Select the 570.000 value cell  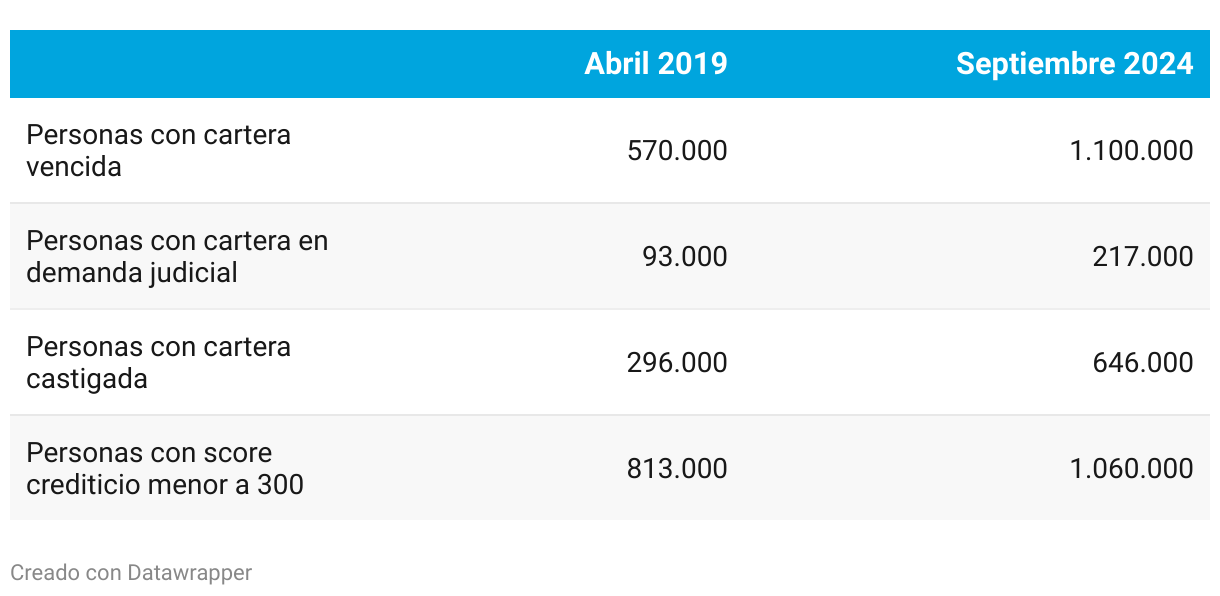[x=677, y=151]
